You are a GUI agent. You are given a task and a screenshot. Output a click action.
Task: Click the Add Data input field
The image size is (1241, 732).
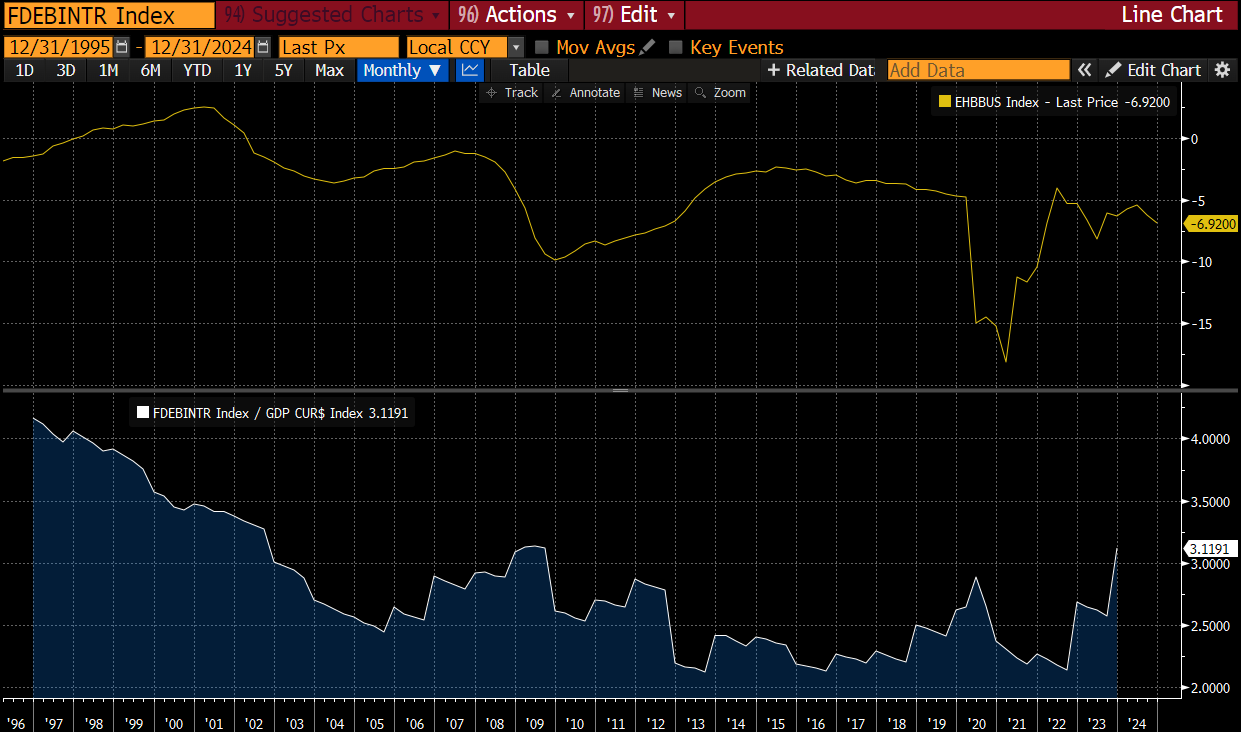(x=979, y=70)
